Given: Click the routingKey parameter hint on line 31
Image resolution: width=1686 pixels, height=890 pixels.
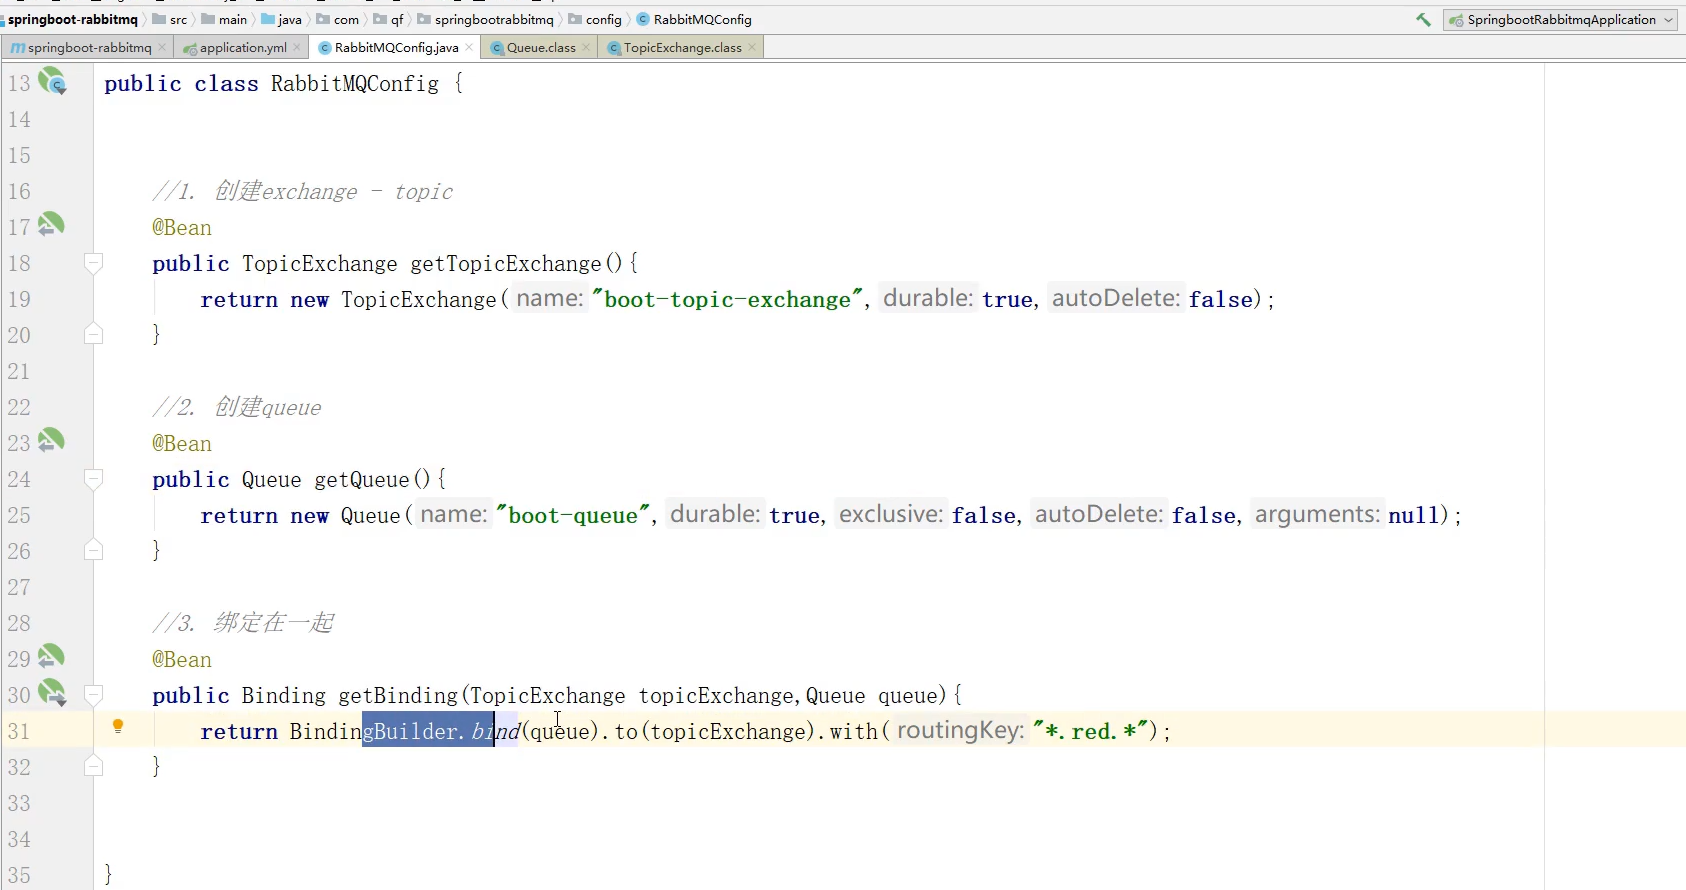Looking at the screenshot, I should point(959,731).
